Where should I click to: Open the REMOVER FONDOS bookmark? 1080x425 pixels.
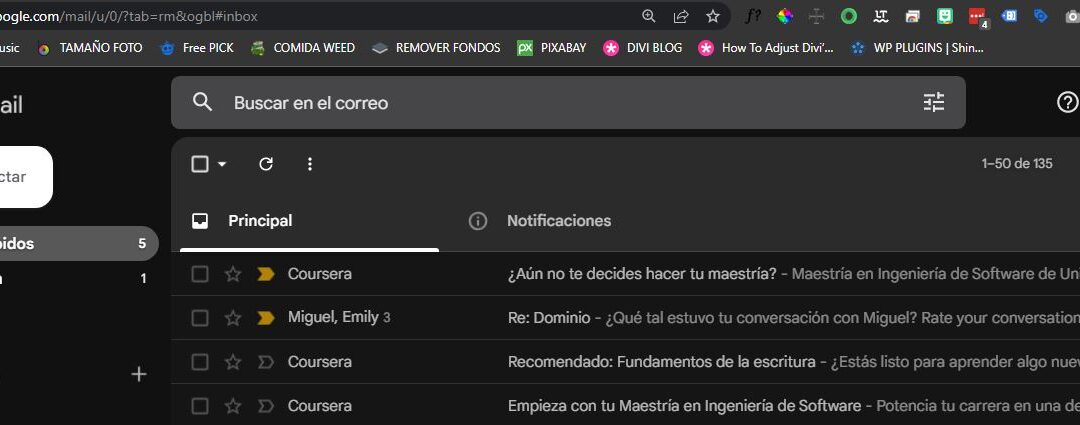(x=436, y=47)
